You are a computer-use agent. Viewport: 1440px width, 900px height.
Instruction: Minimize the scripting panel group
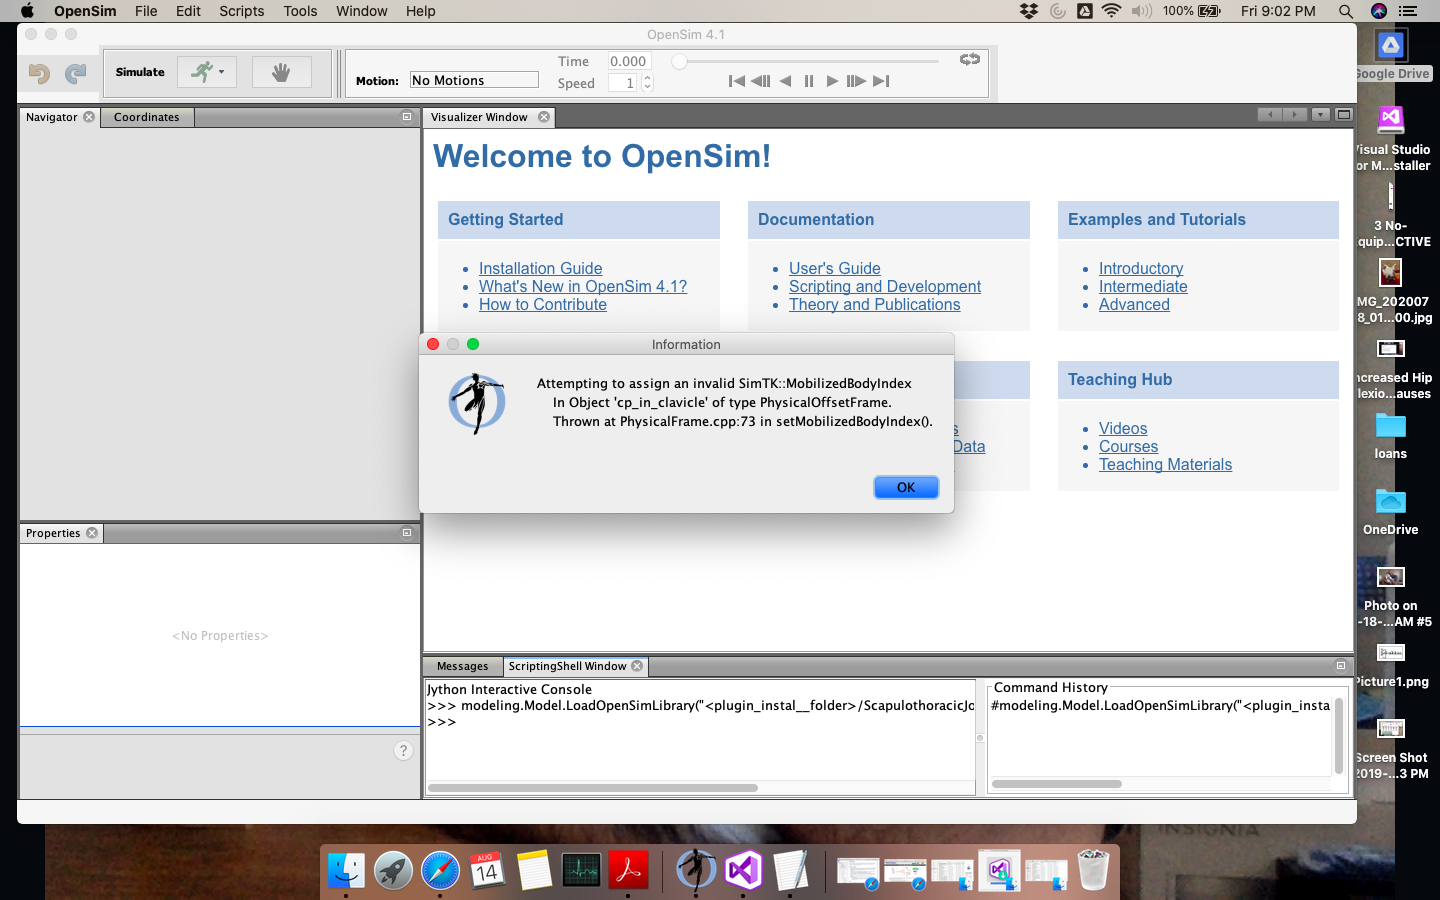1341,665
